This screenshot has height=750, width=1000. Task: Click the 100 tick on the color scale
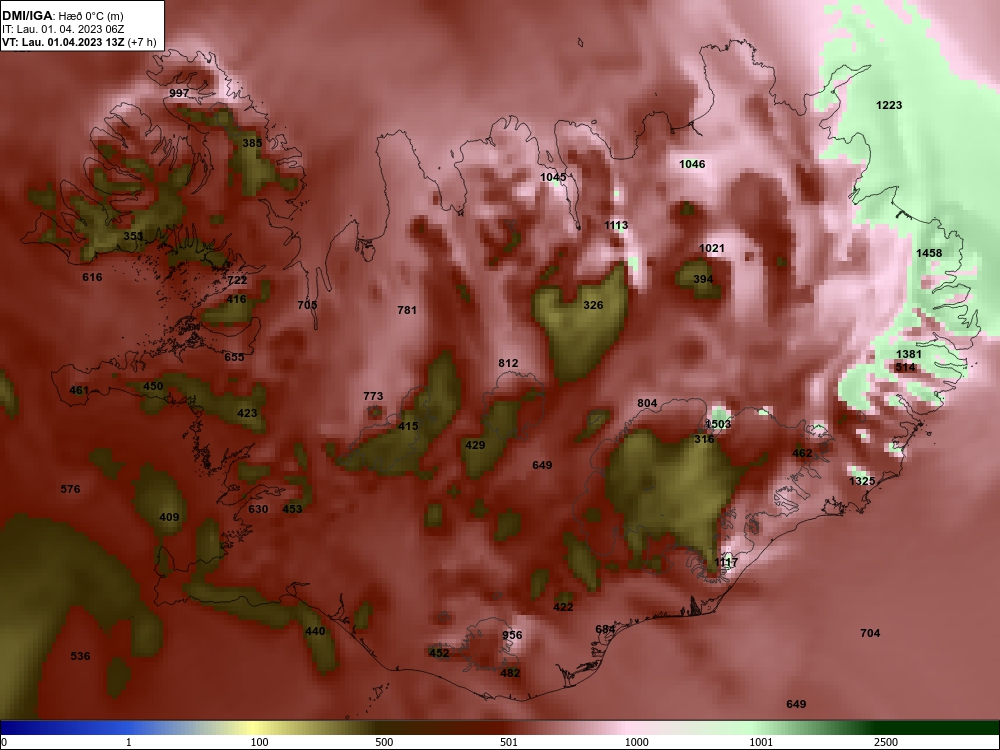(x=260, y=742)
